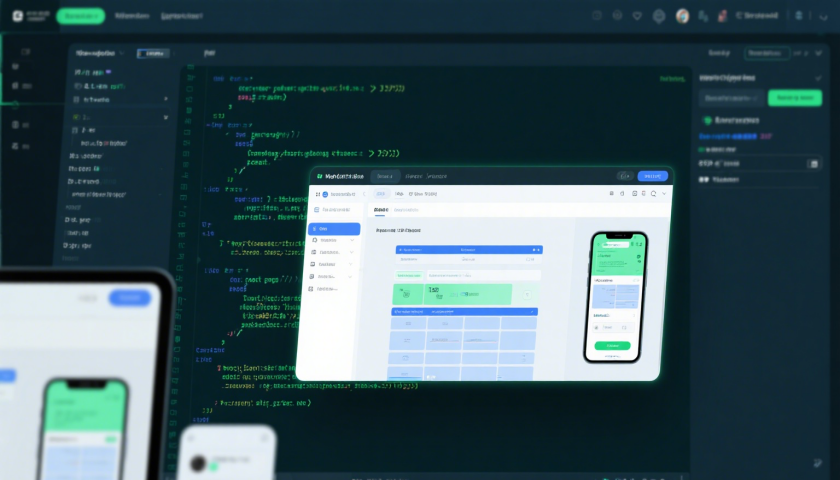The image size is (840, 480).
Task: Click the small square icon in right panel input row
Action: [813, 163]
